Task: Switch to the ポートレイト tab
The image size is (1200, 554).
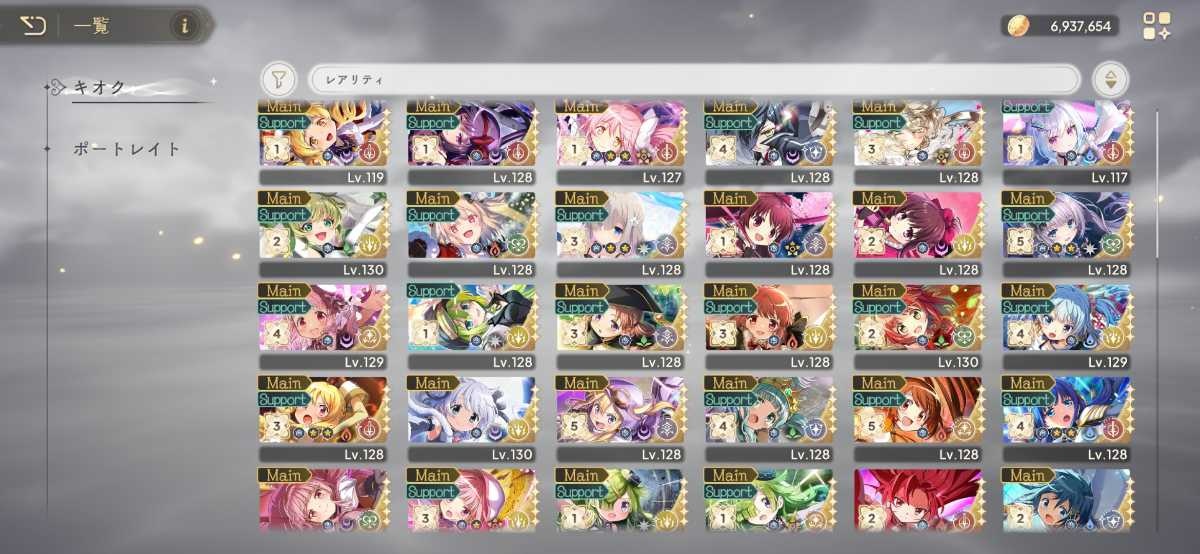Action: [126, 149]
